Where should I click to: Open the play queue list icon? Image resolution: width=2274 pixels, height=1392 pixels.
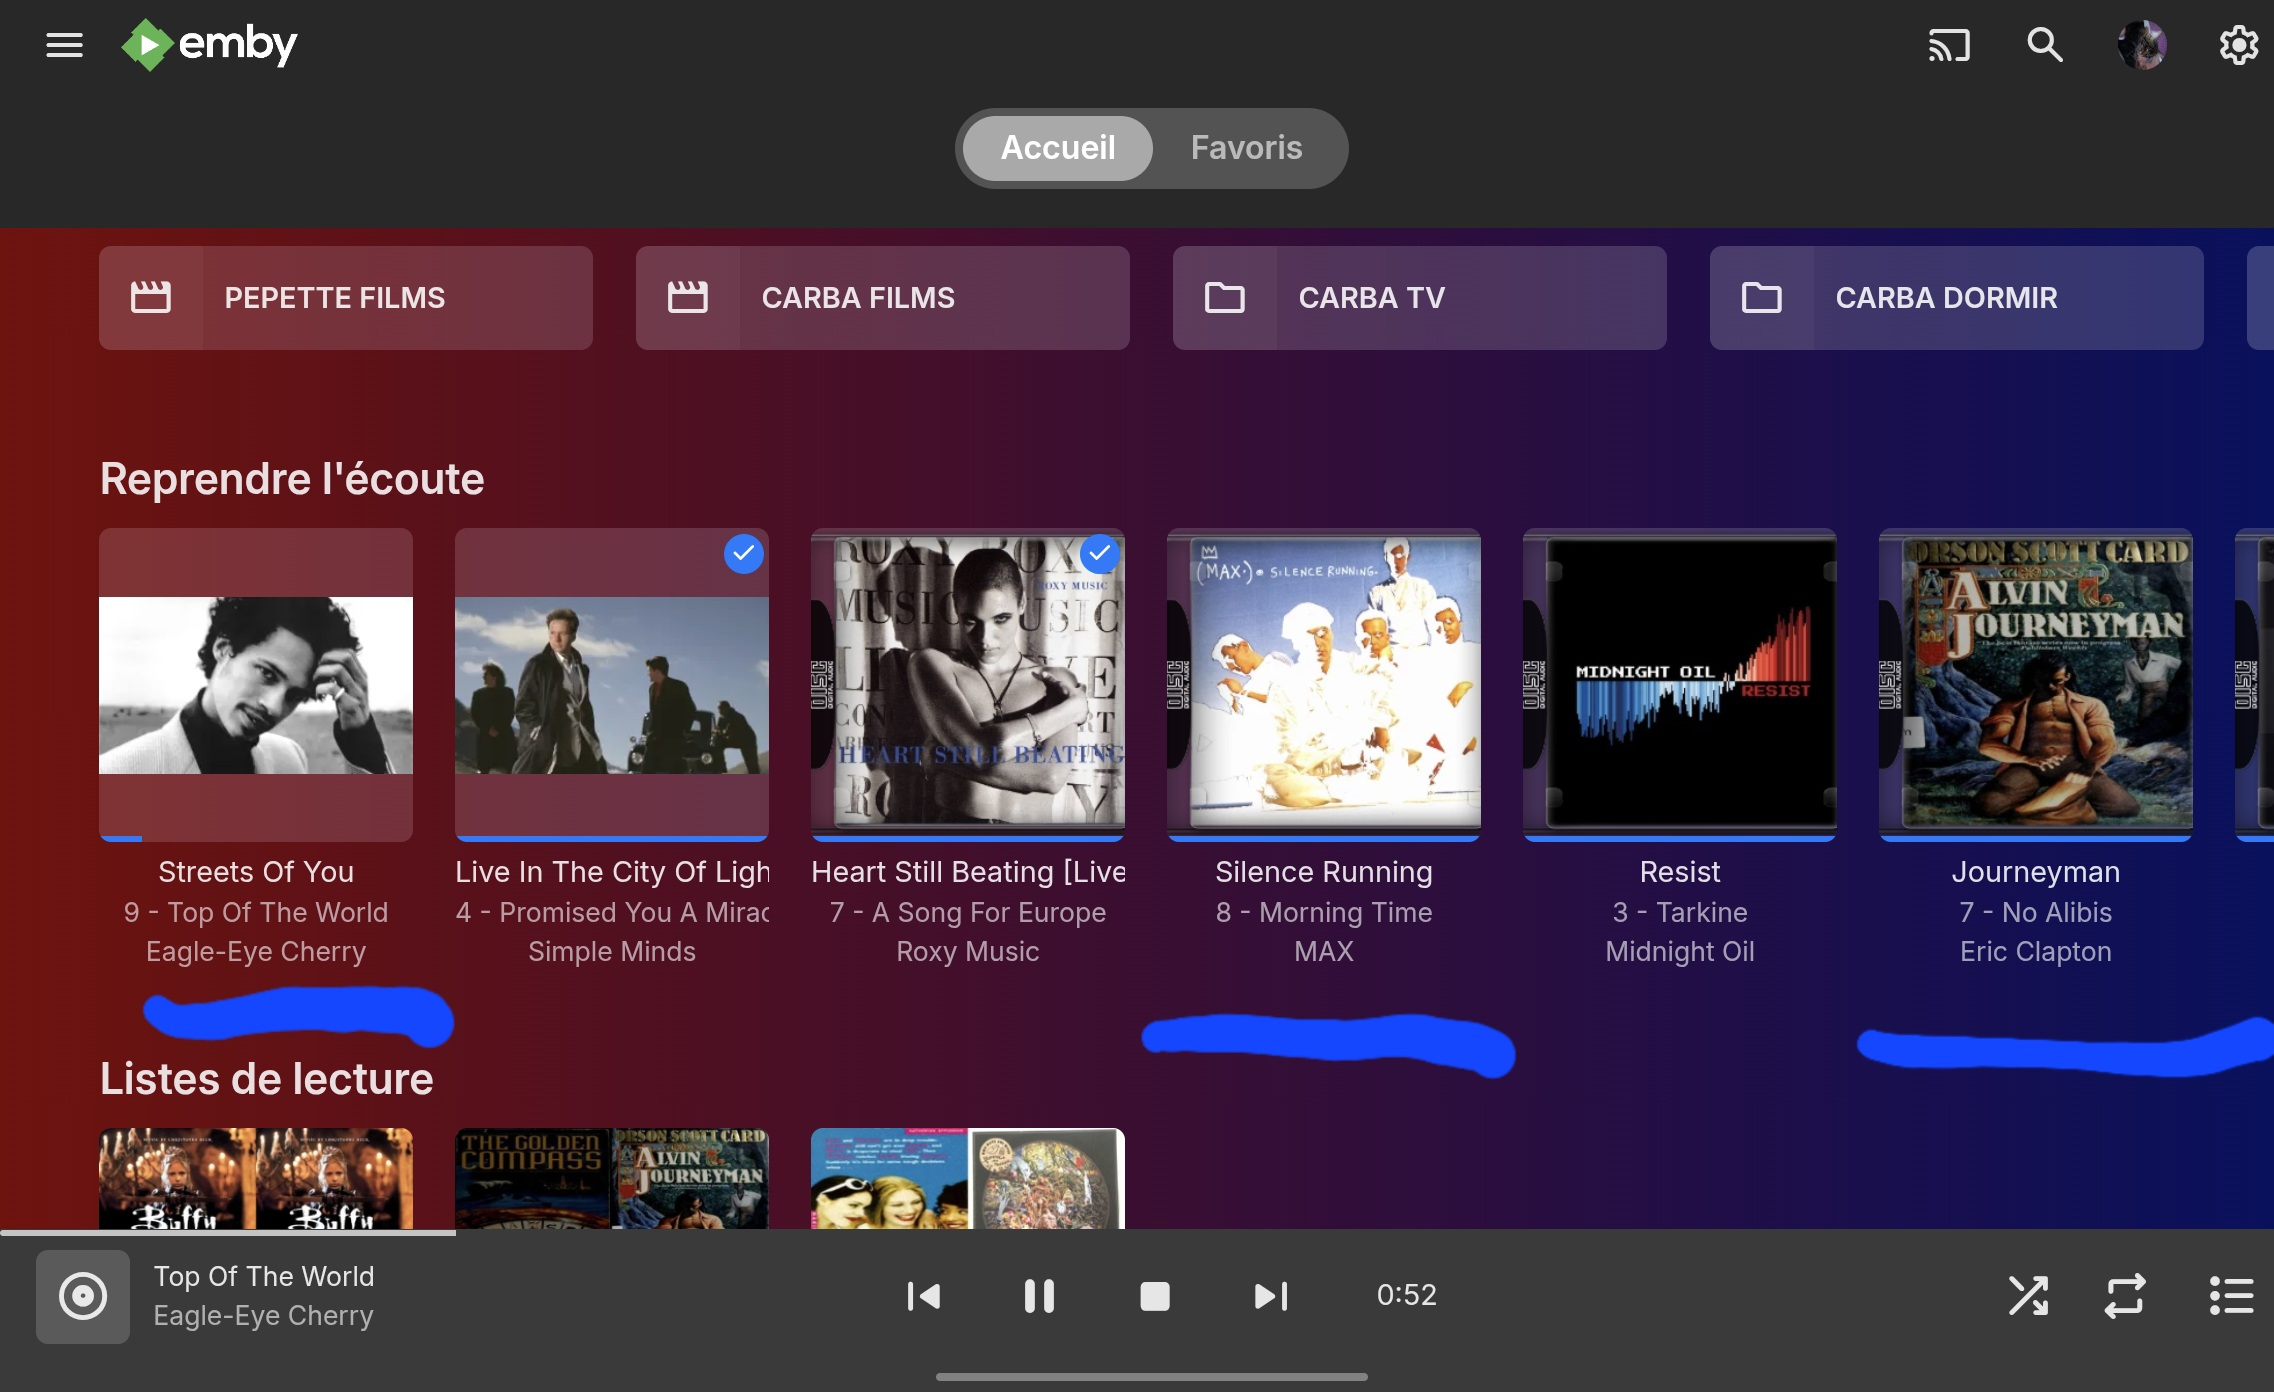(x=2231, y=1296)
